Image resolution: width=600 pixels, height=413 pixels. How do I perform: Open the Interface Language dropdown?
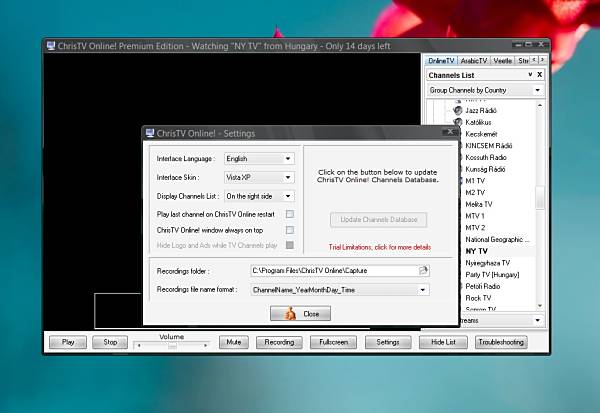click(288, 158)
